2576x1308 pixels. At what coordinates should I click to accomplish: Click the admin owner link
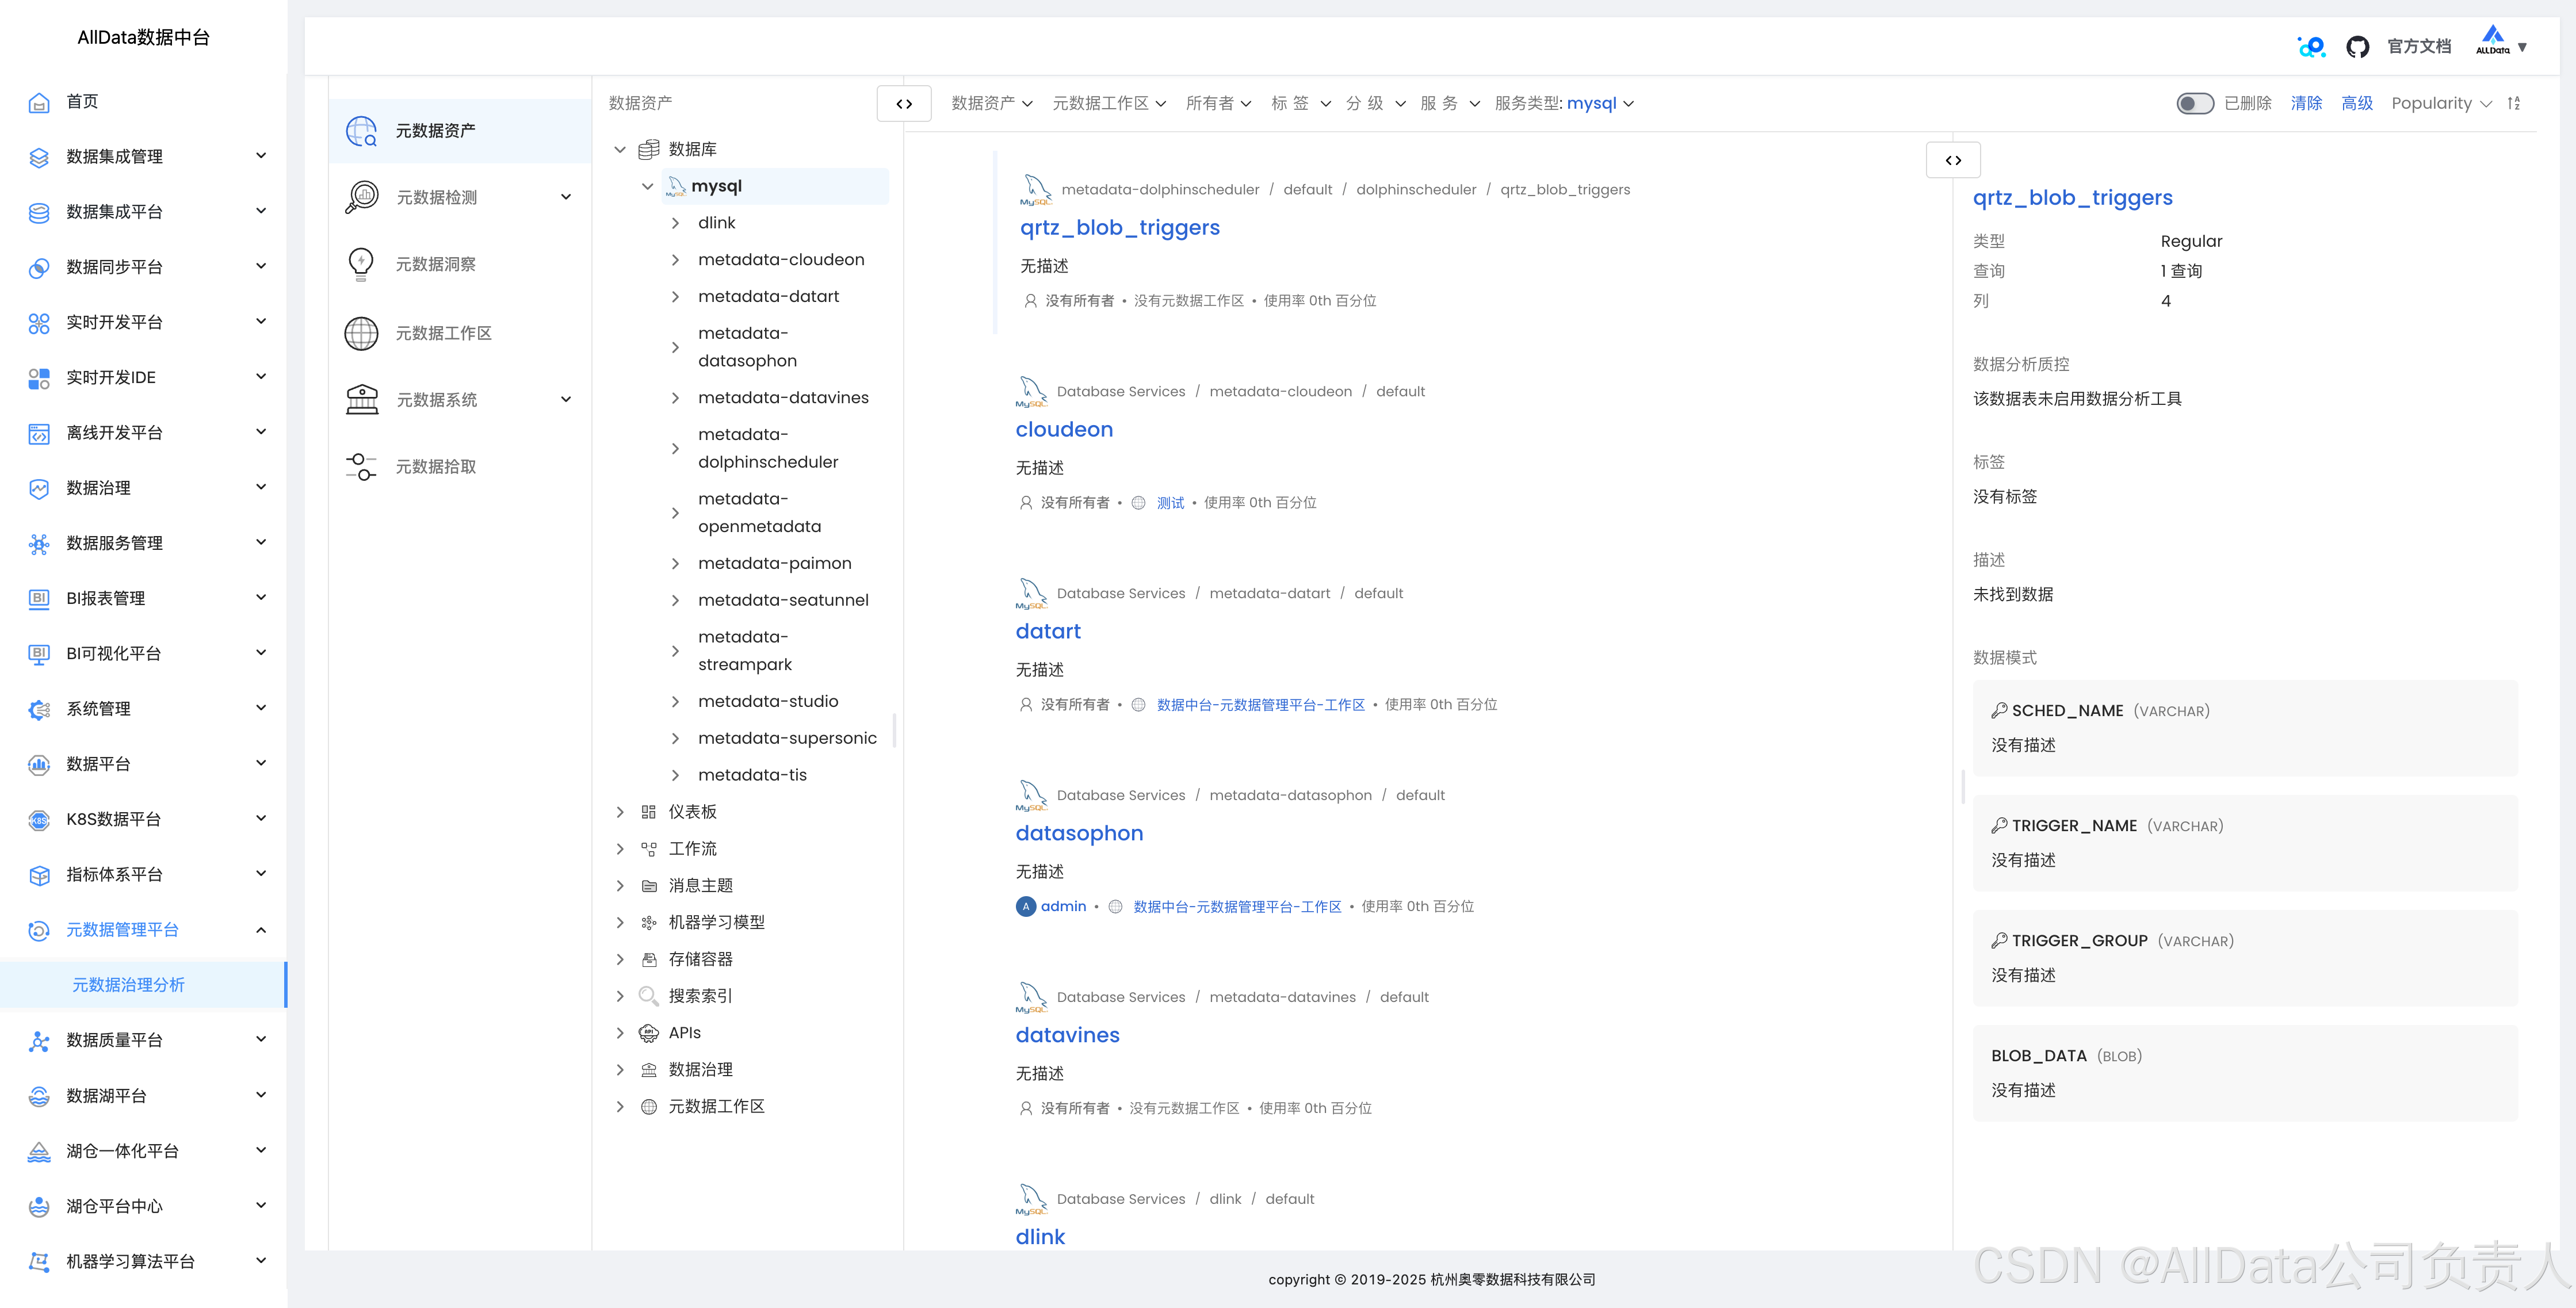click(x=1063, y=907)
